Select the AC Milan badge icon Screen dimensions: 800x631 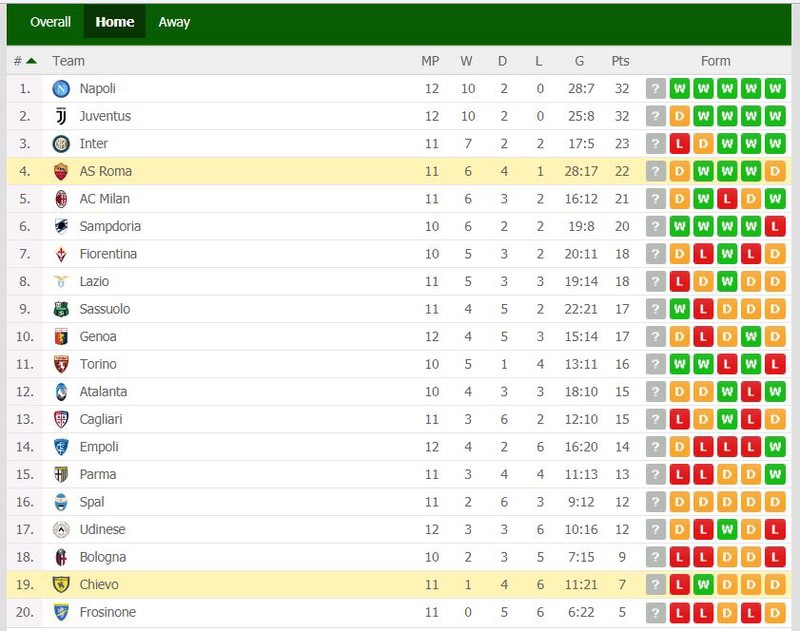pos(61,199)
